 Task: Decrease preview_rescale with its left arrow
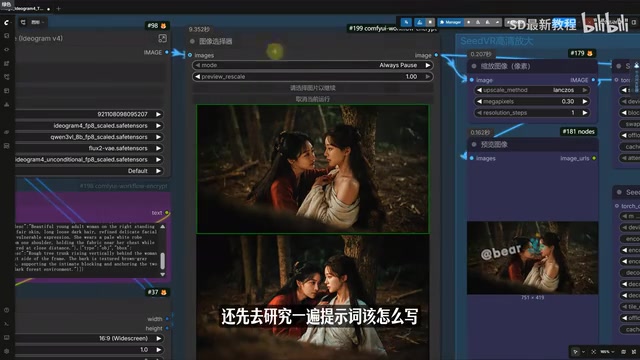pyautogui.click(x=198, y=76)
